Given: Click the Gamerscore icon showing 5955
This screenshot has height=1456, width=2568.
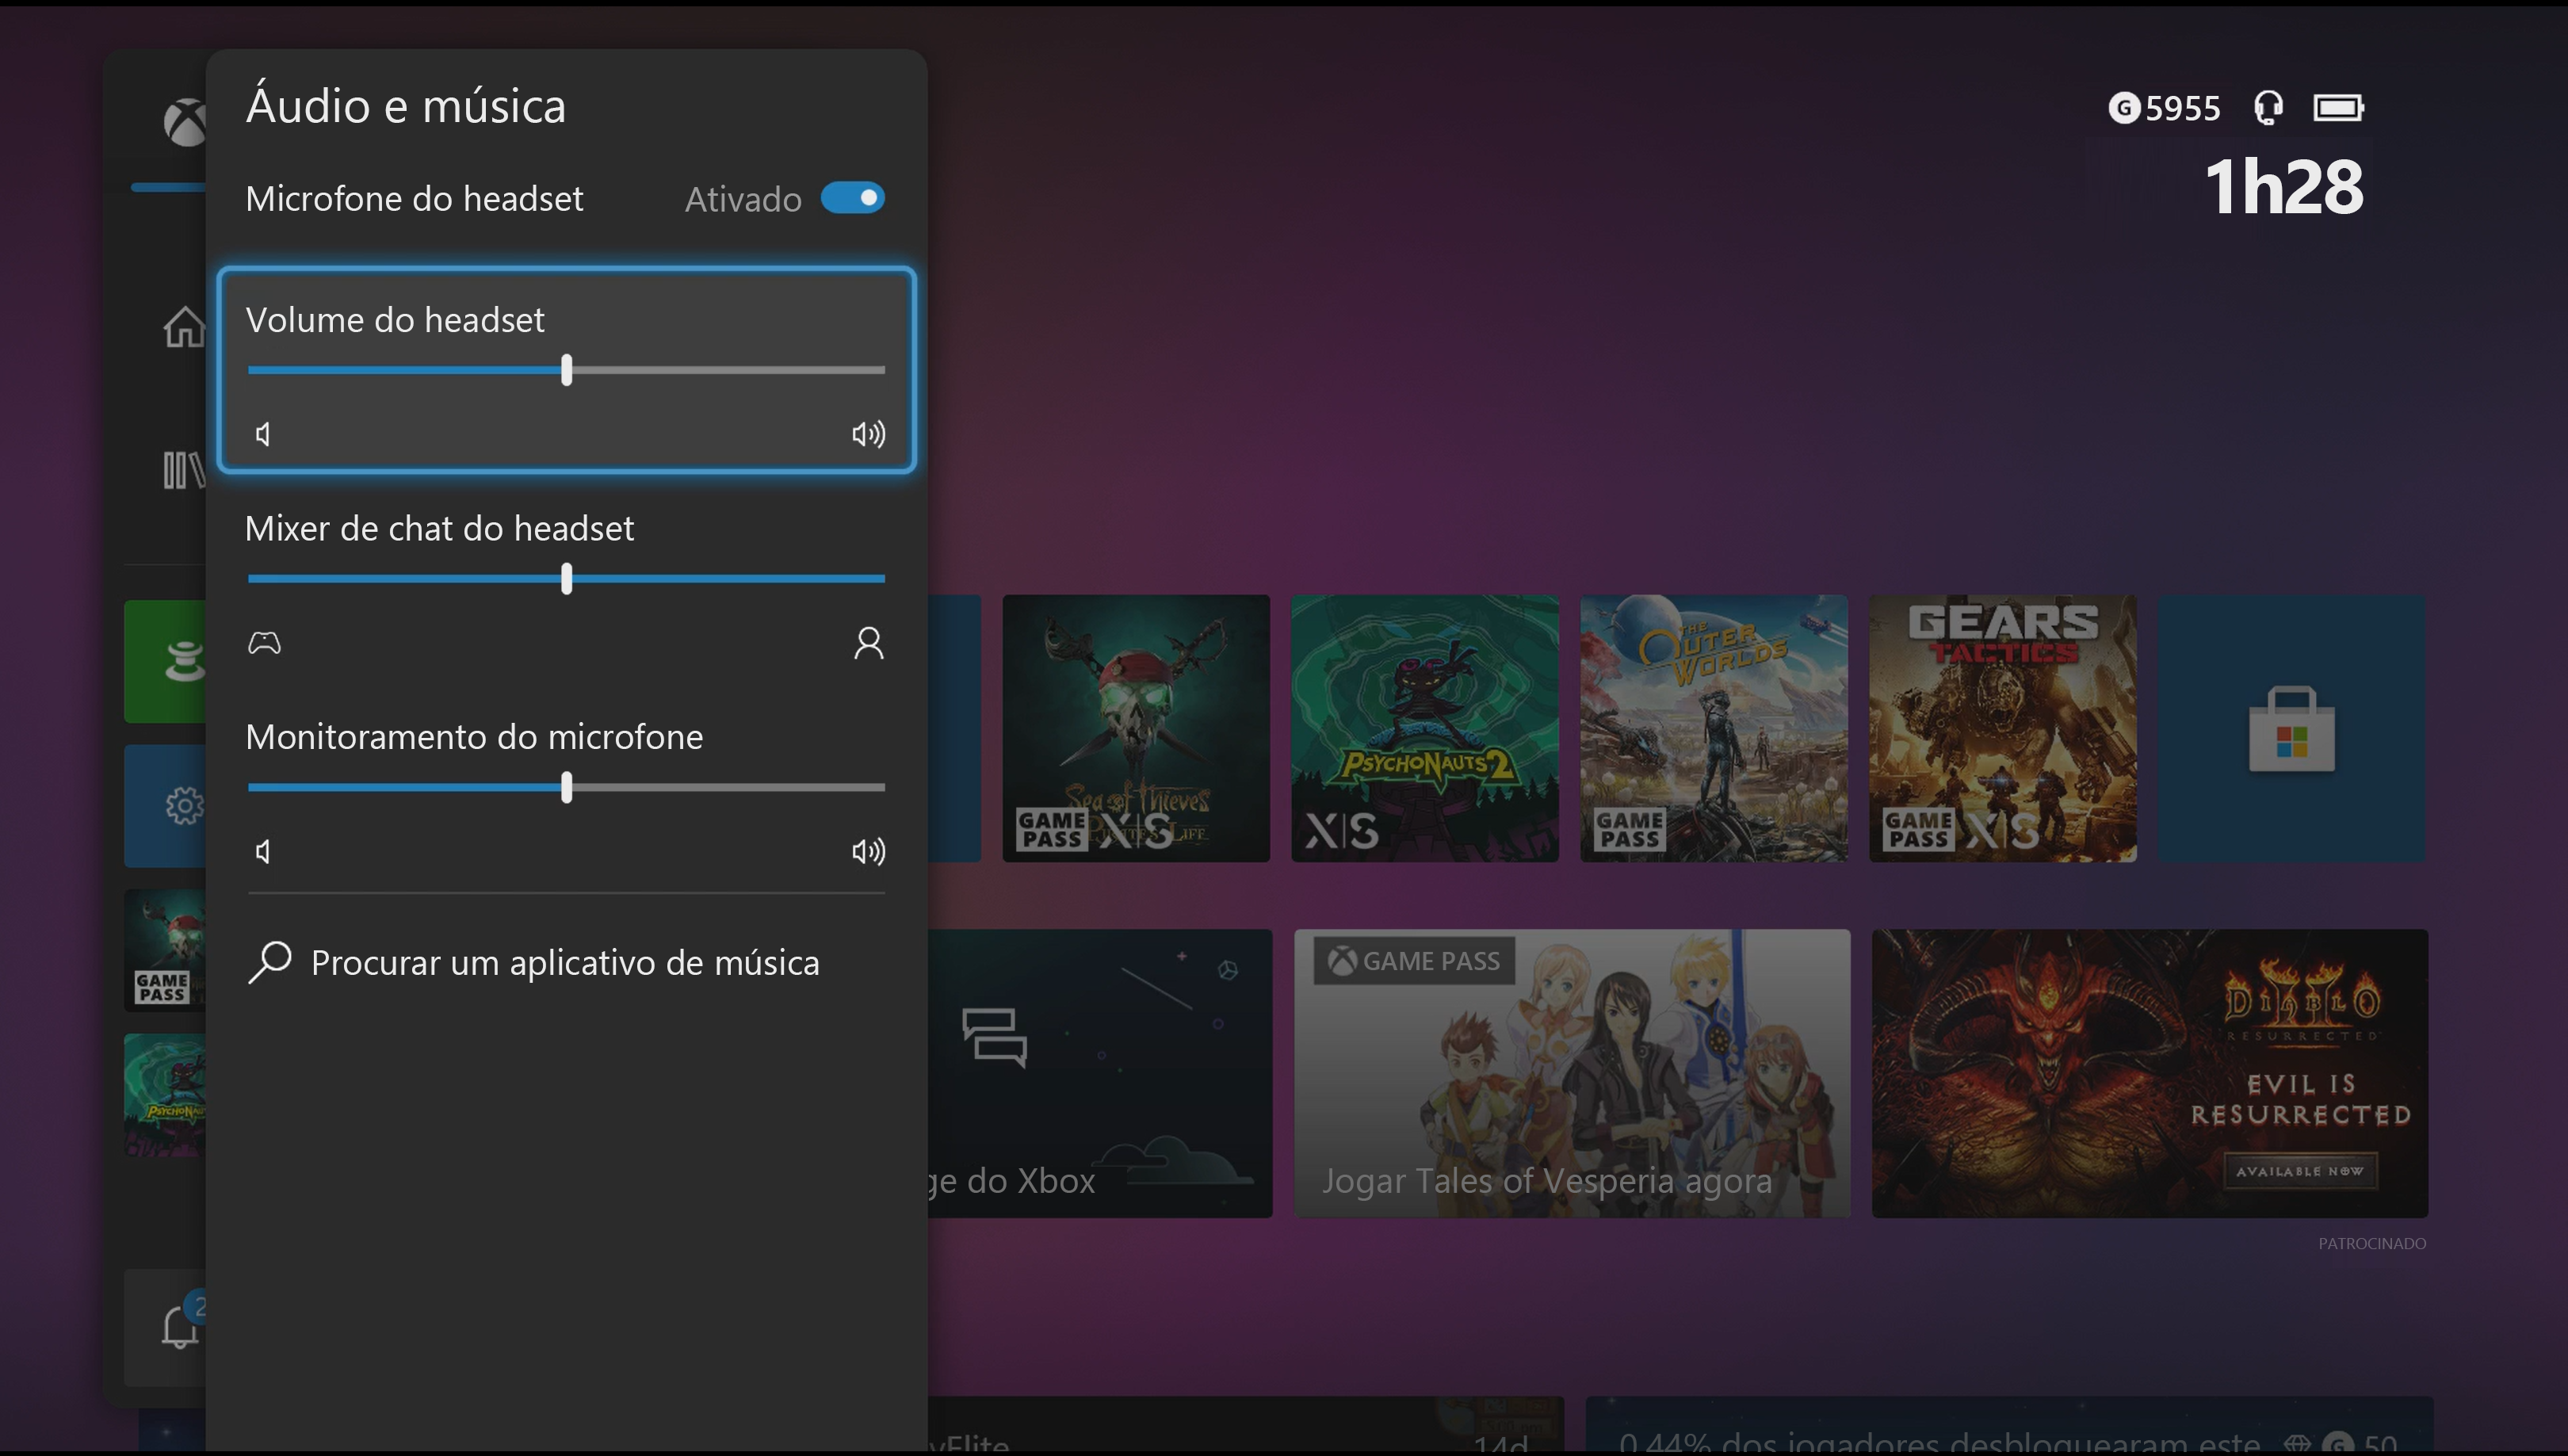Looking at the screenshot, I should click(2126, 107).
